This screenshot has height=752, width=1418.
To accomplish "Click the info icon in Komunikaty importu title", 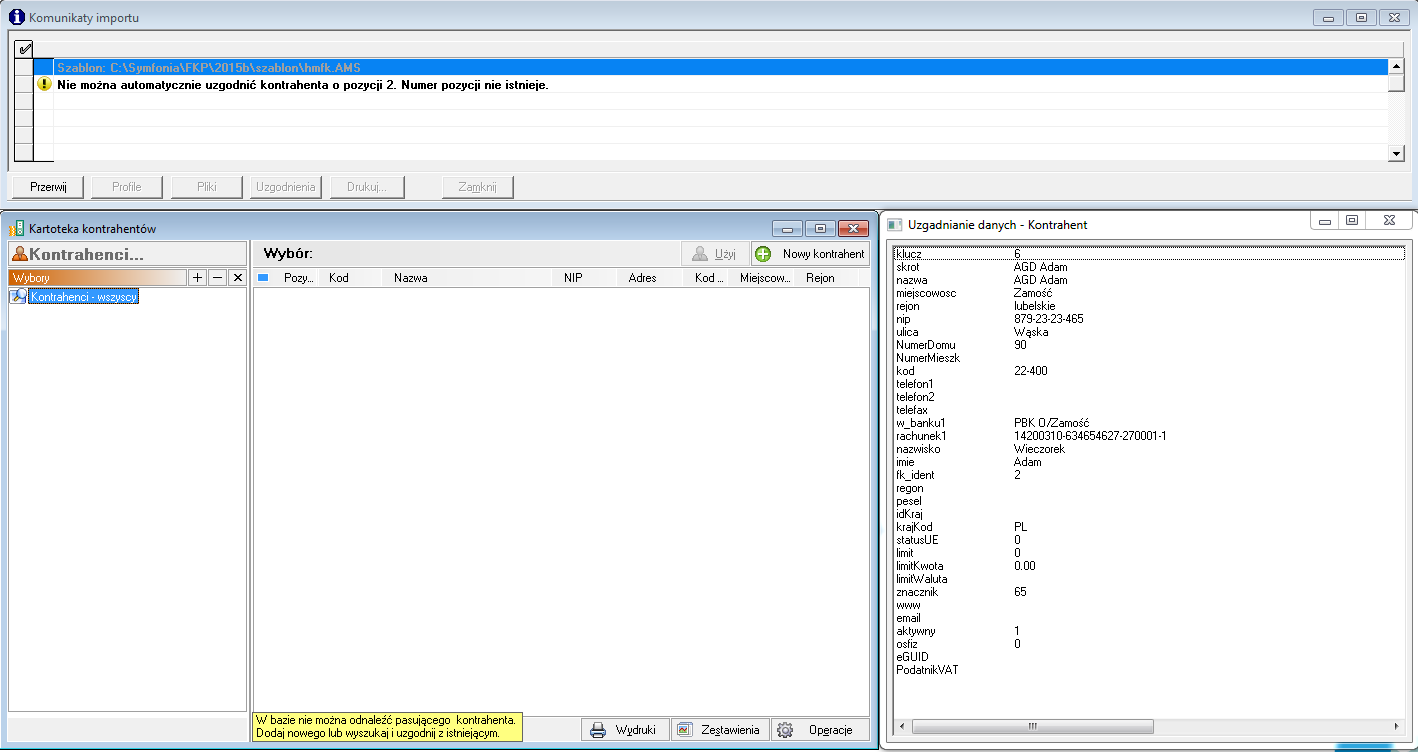I will coord(17,18).
